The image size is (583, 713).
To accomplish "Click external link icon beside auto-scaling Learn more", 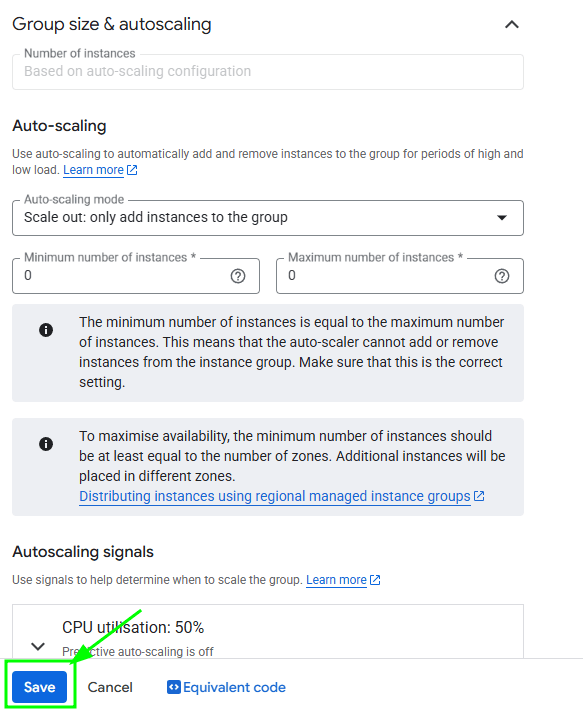I will click(x=132, y=170).
